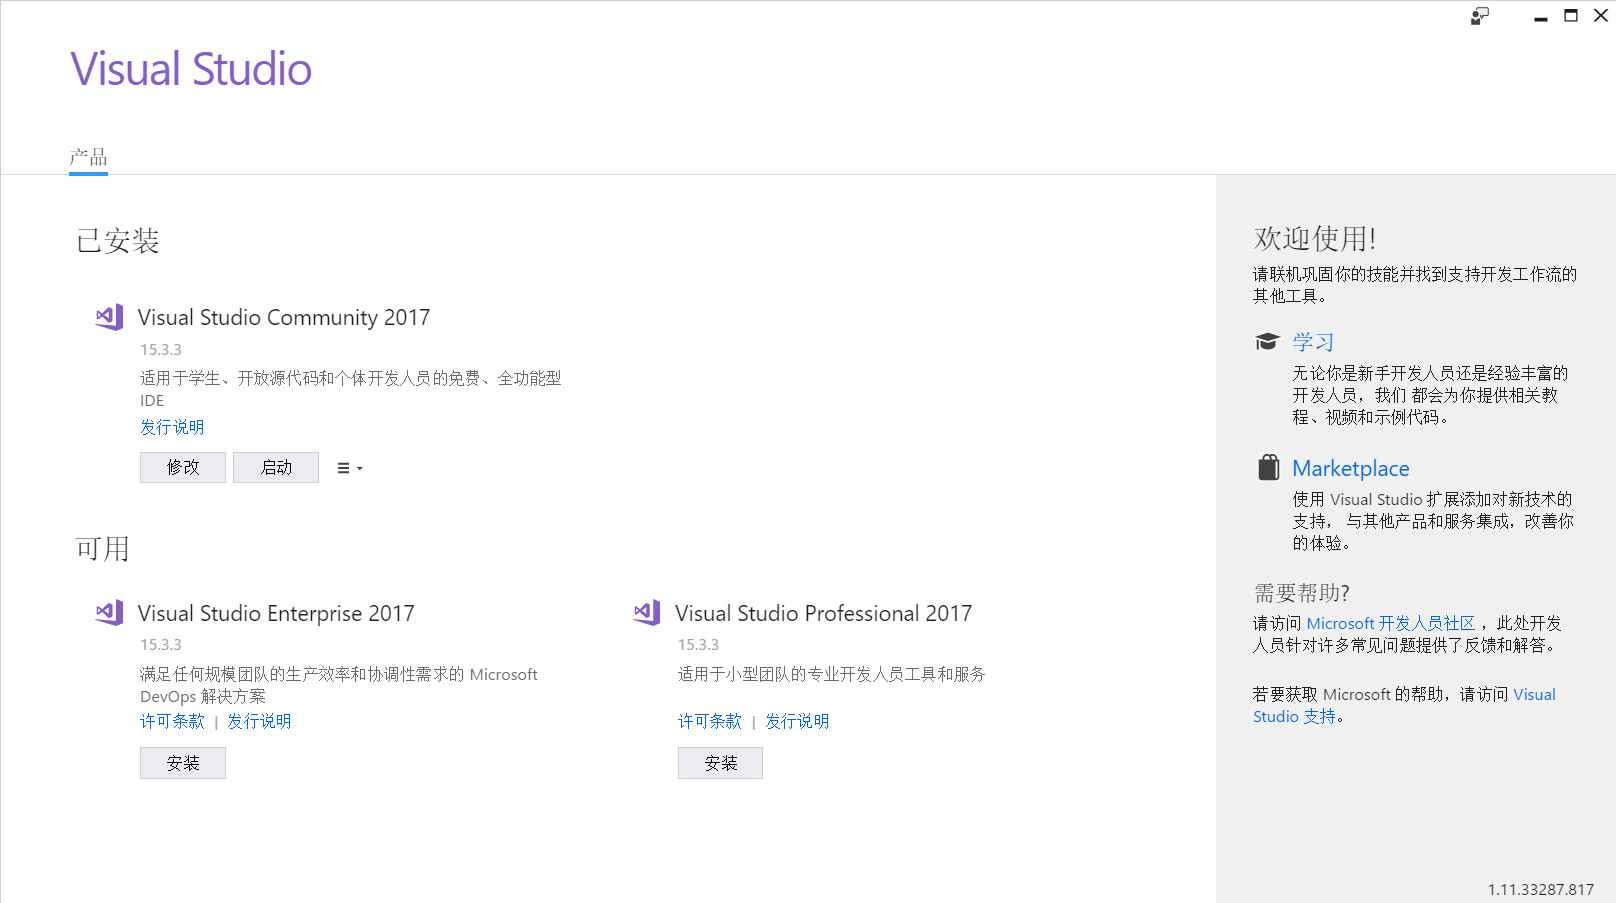Open 许可条款 for Visual Studio Enterprise 2017
The height and width of the screenshot is (903, 1616).
pyautogui.click(x=171, y=721)
